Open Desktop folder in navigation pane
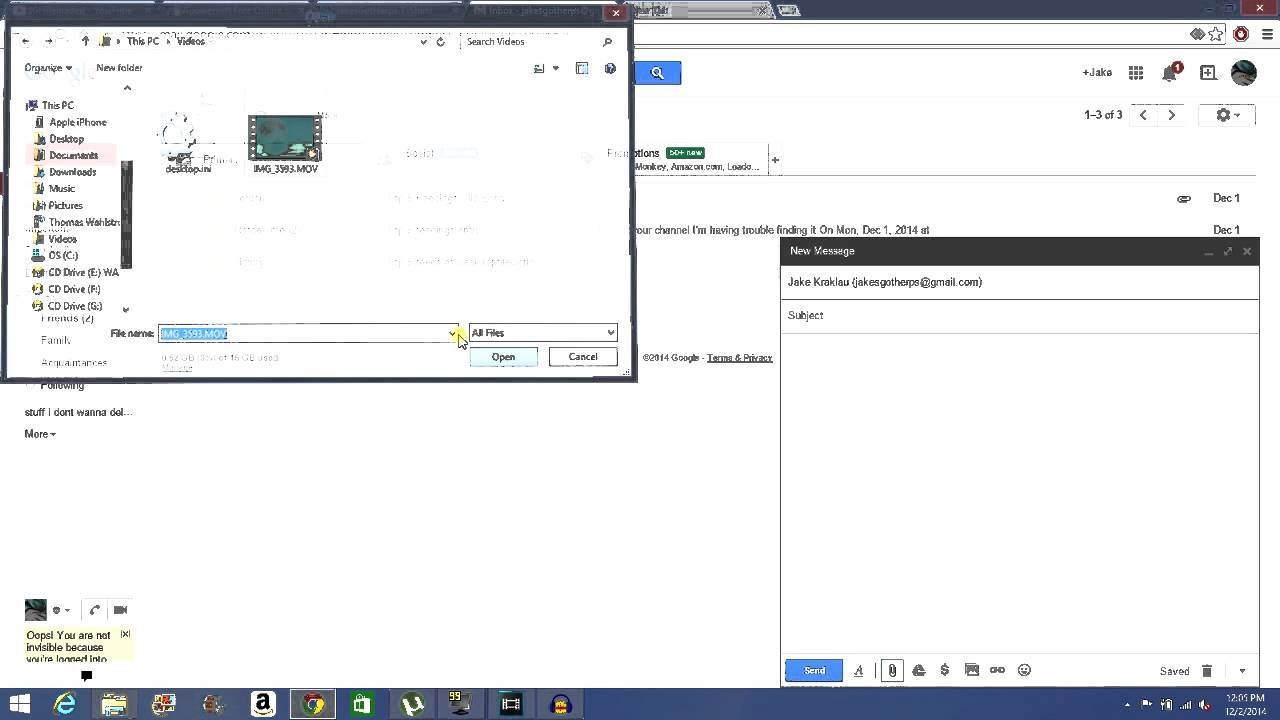This screenshot has height=720, width=1280. (66, 139)
